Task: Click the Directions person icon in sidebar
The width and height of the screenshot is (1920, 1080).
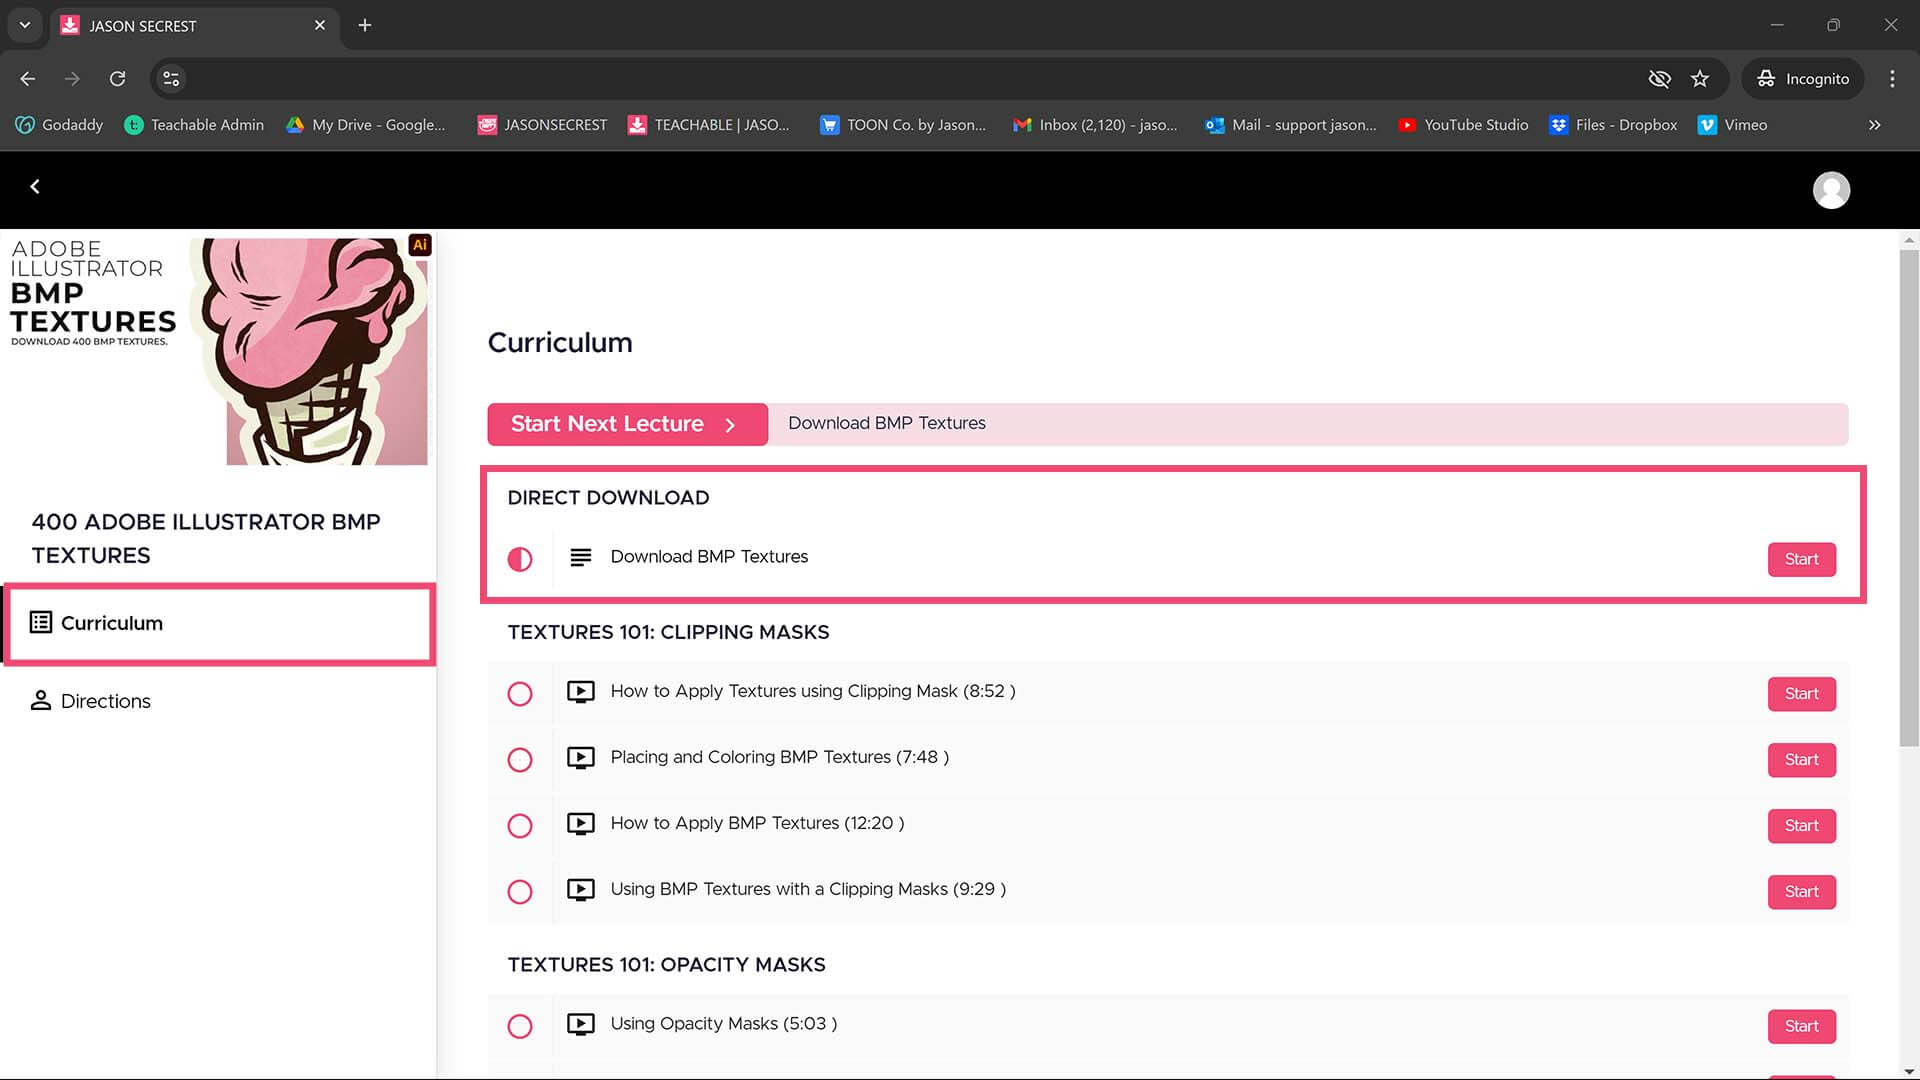Action: 40,700
